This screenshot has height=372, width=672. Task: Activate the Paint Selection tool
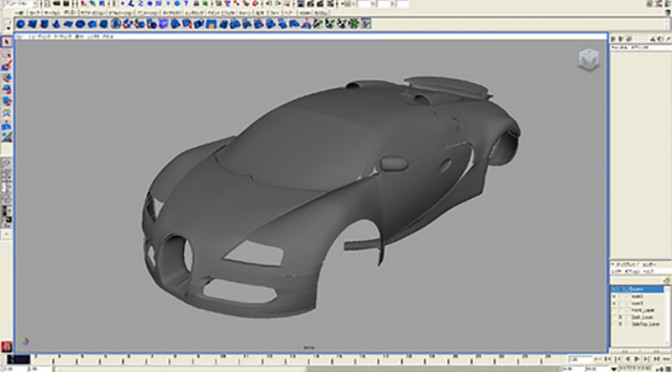(x=6, y=66)
